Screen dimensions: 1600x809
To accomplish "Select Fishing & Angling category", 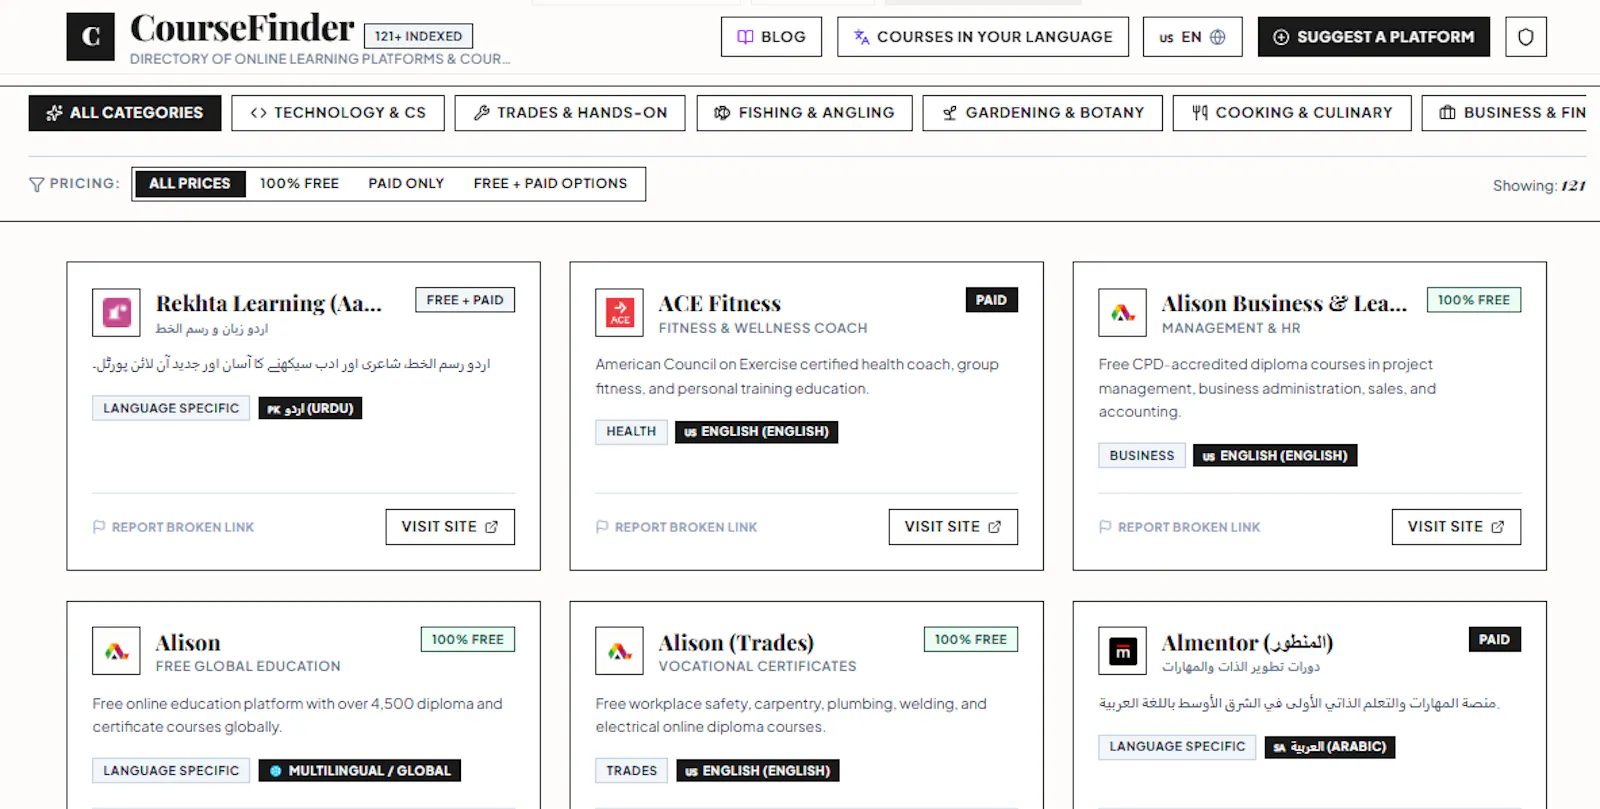I will (804, 113).
